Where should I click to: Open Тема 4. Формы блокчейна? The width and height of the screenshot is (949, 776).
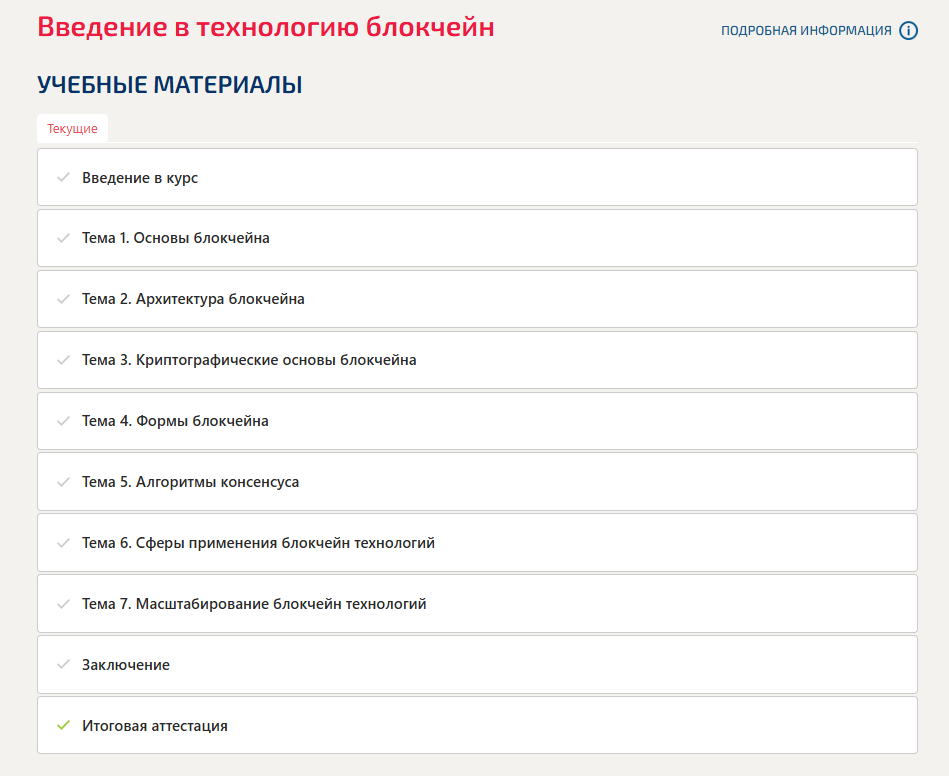pos(175,421)
